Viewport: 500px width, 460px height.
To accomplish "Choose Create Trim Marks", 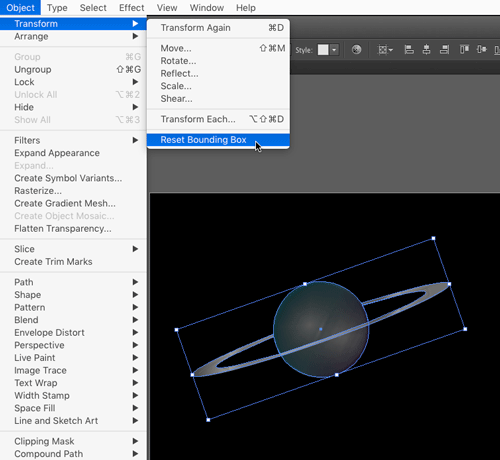I will click(x=73, y=262).
